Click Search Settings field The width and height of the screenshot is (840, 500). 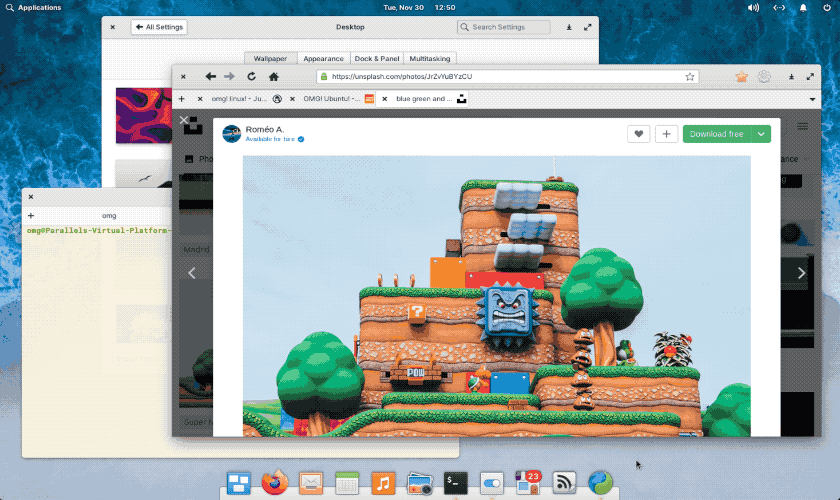click(x=504, y=27)
